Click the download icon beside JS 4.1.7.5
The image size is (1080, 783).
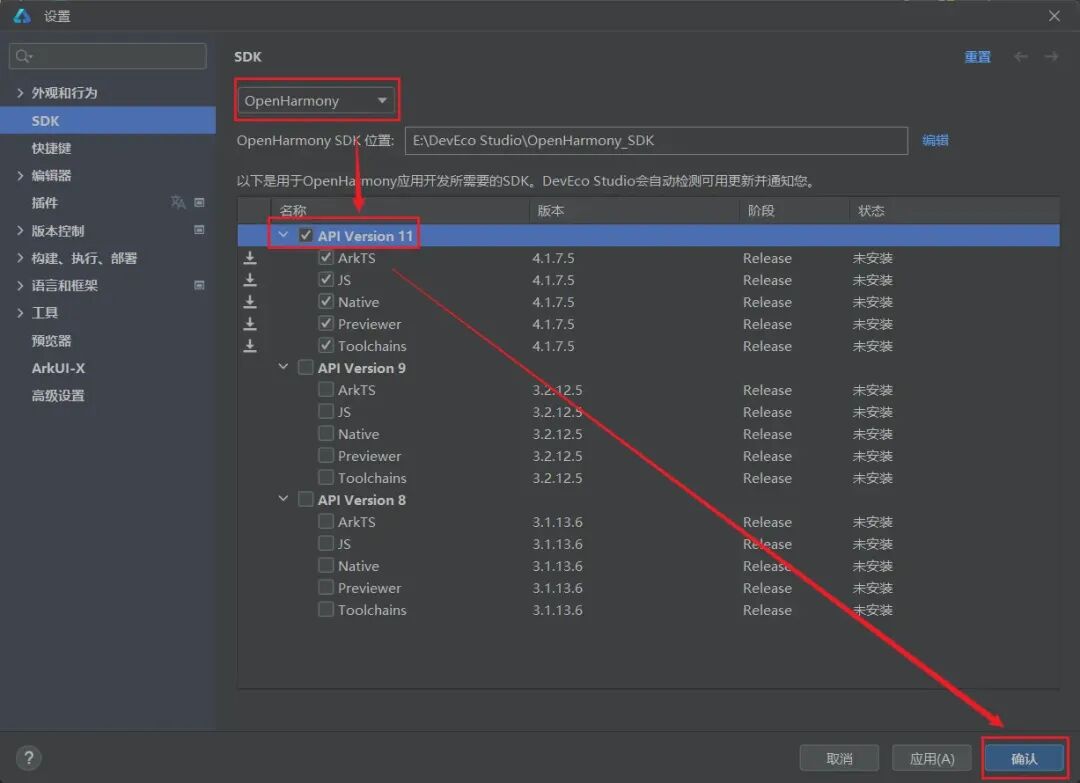(250, 280)
